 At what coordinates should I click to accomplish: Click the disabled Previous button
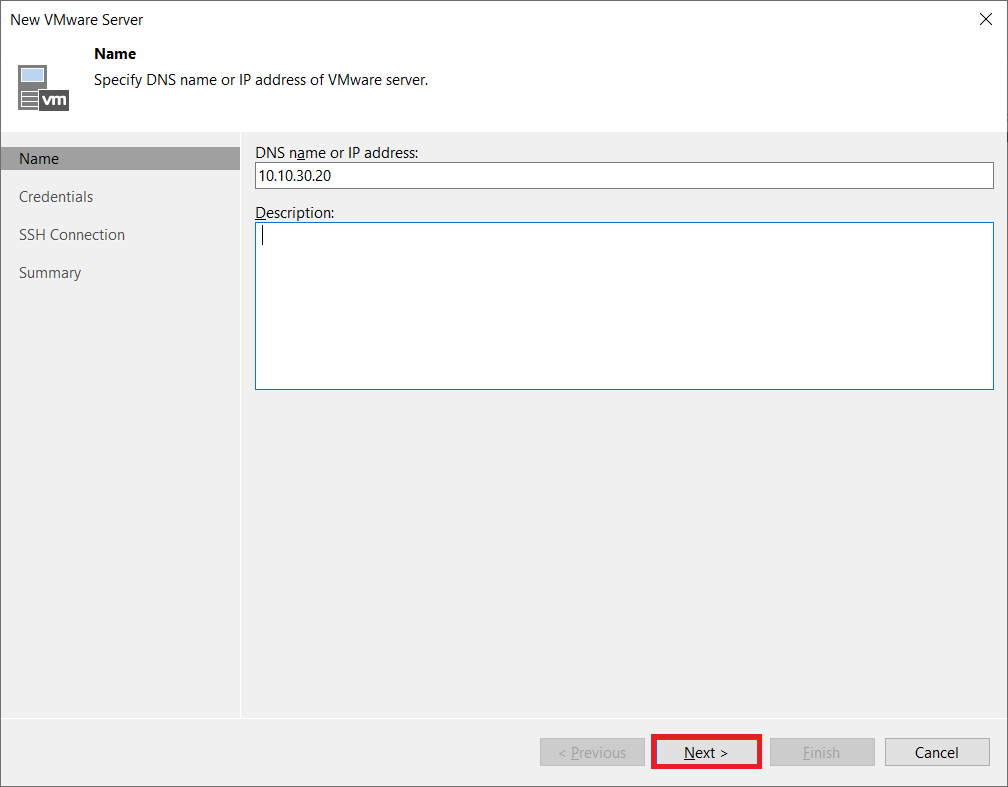[592, 753]
